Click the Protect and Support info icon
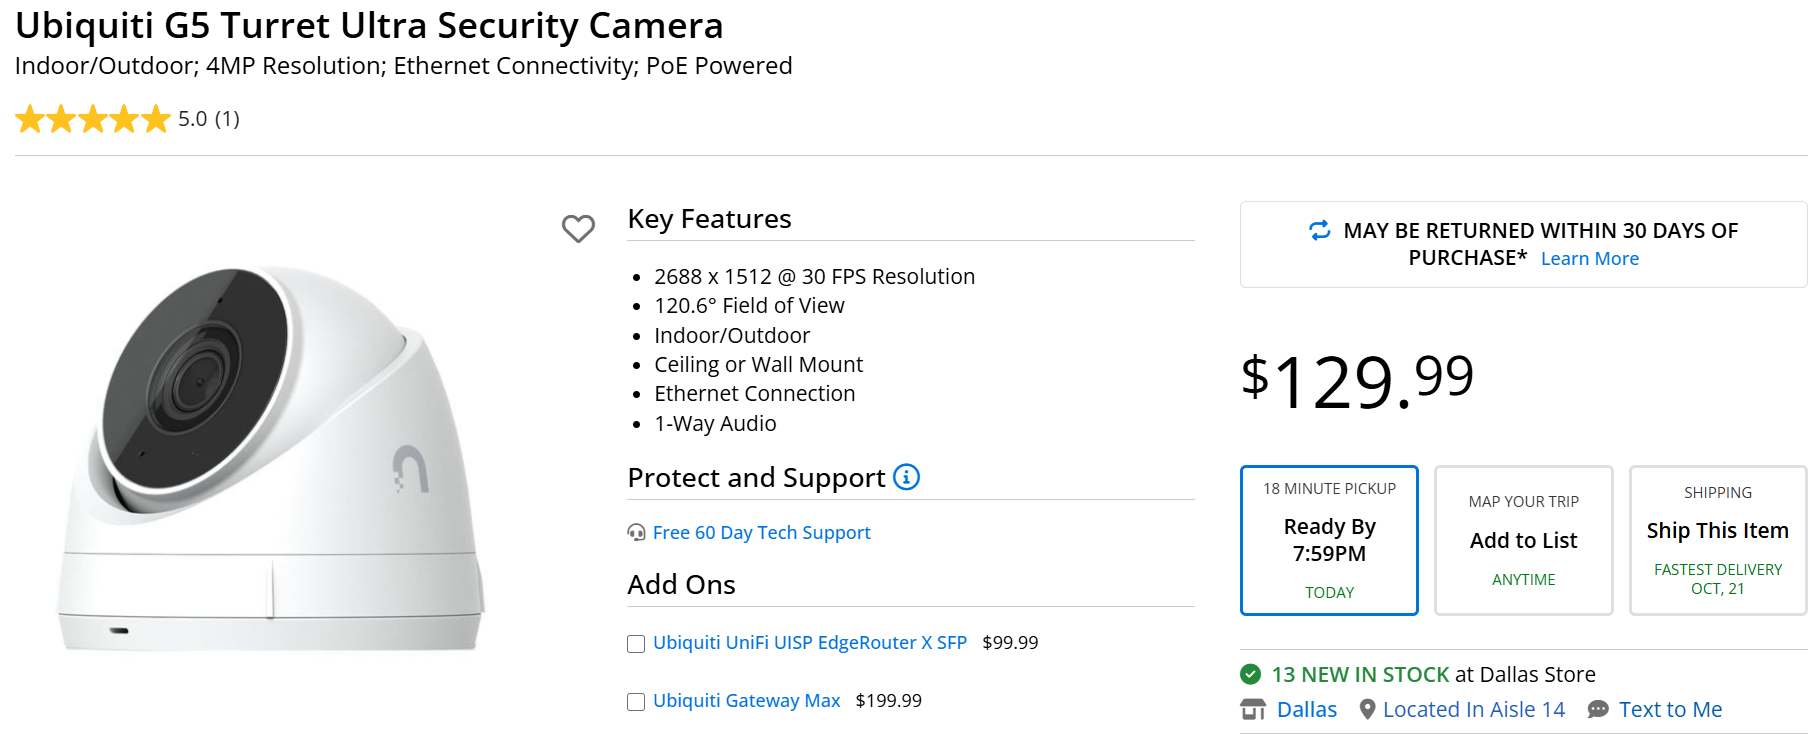Screen dimensions: 1816x744 (x=906, y=477)
